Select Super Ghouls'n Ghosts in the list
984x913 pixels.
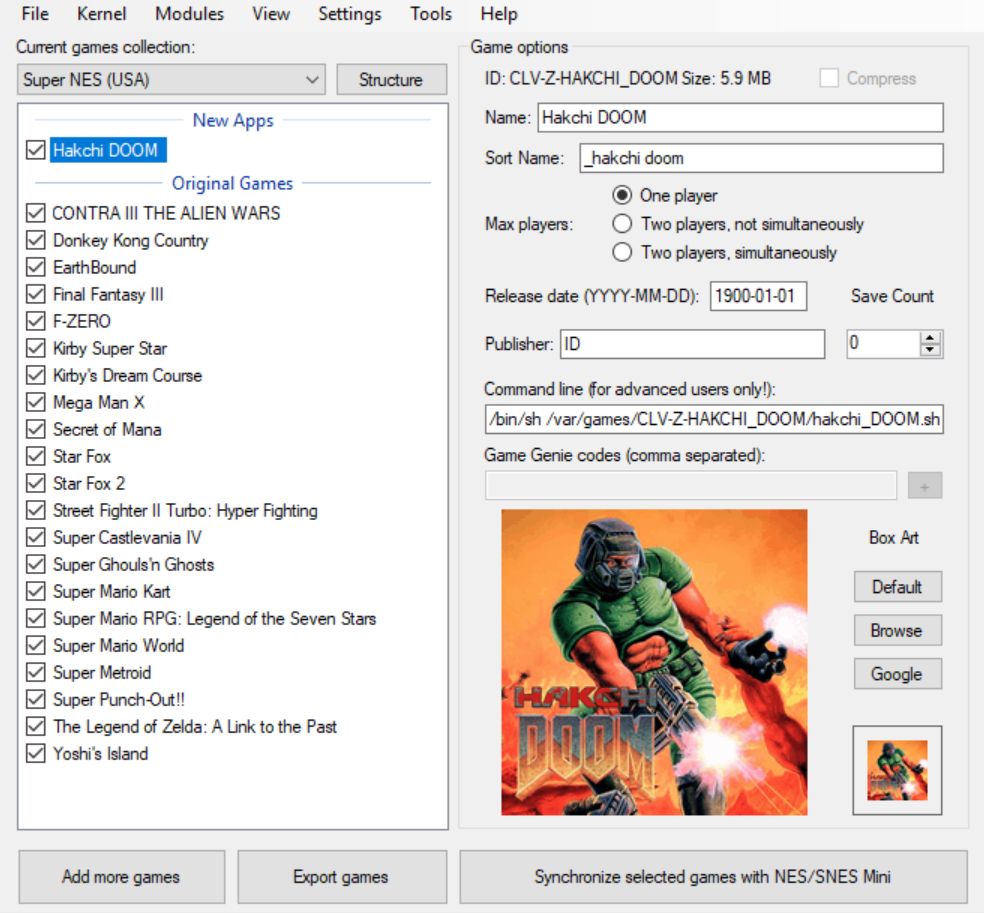[134, 564]
